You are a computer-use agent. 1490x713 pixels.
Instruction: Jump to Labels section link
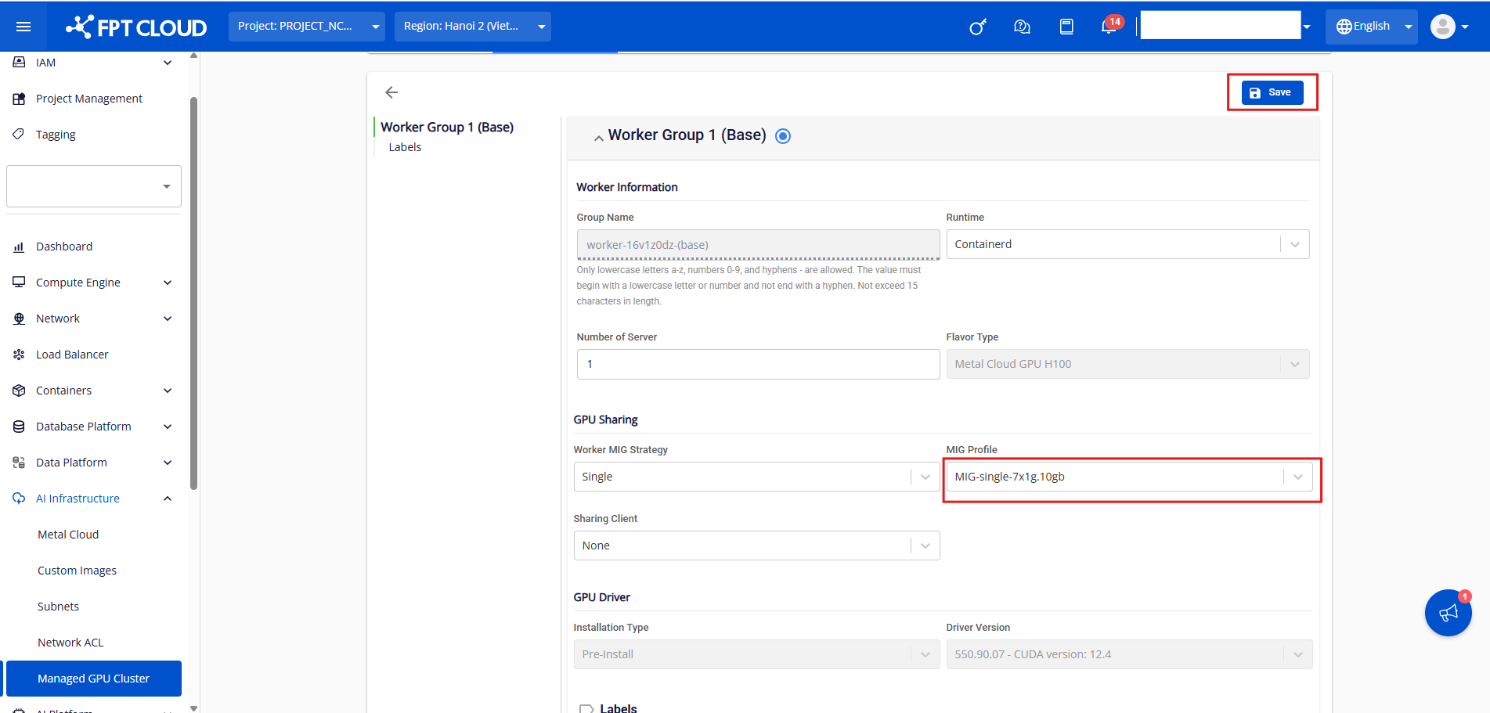(405, 147)
